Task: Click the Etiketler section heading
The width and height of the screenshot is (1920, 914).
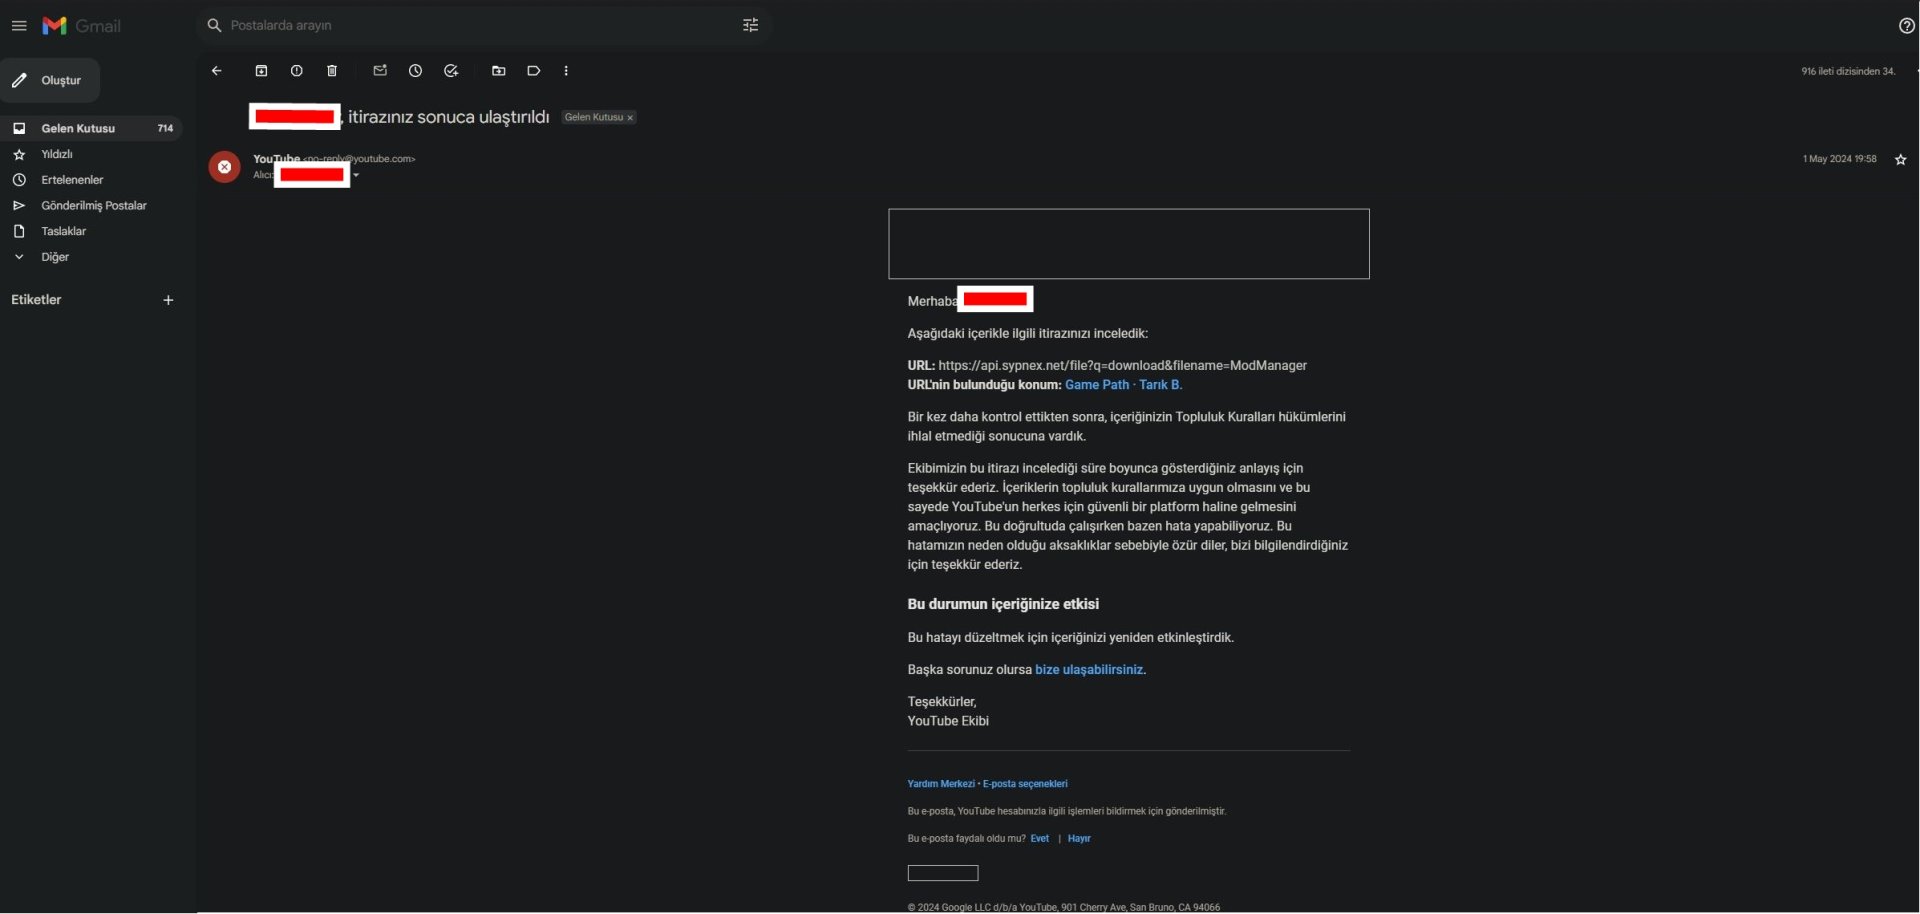Action: [36, 300]
